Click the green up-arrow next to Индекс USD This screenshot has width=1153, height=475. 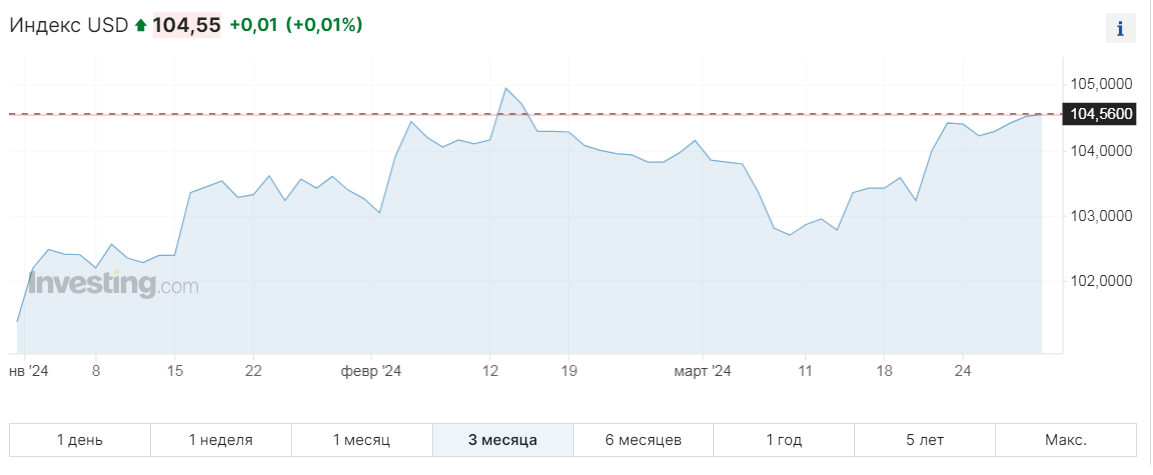(x=140, y=26)
